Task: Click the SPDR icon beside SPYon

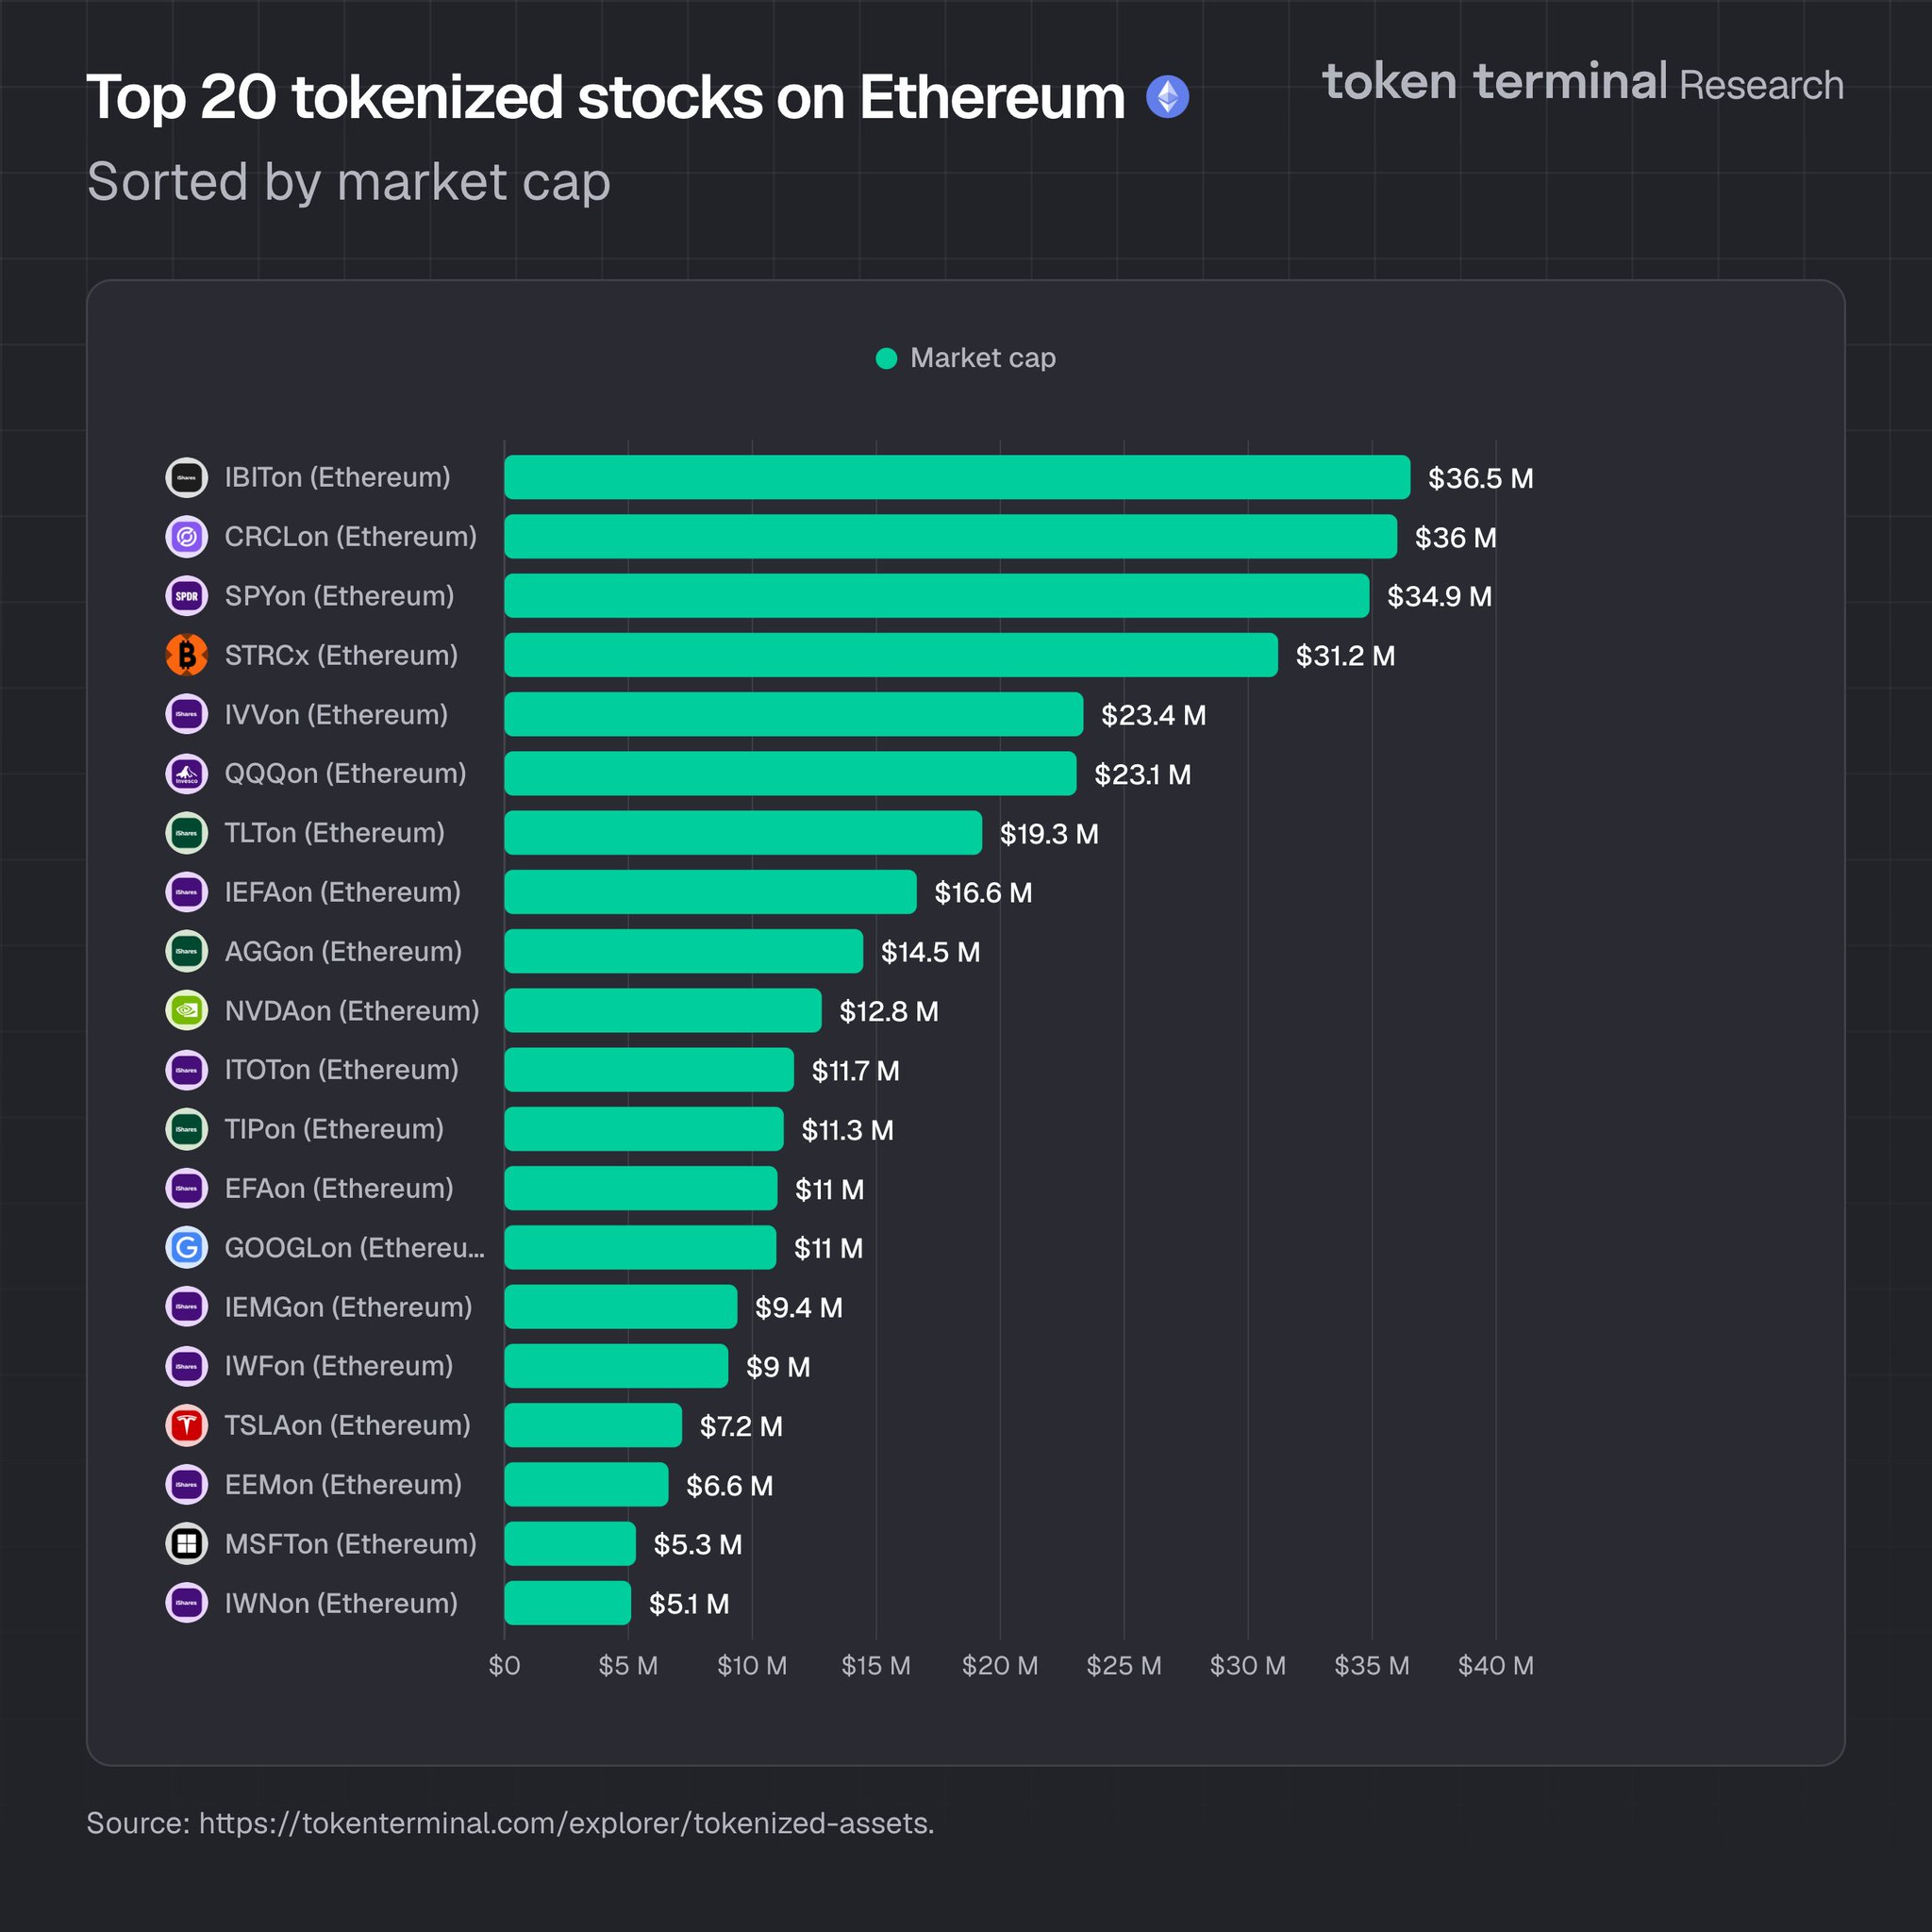Action: (x=186, y=596)
